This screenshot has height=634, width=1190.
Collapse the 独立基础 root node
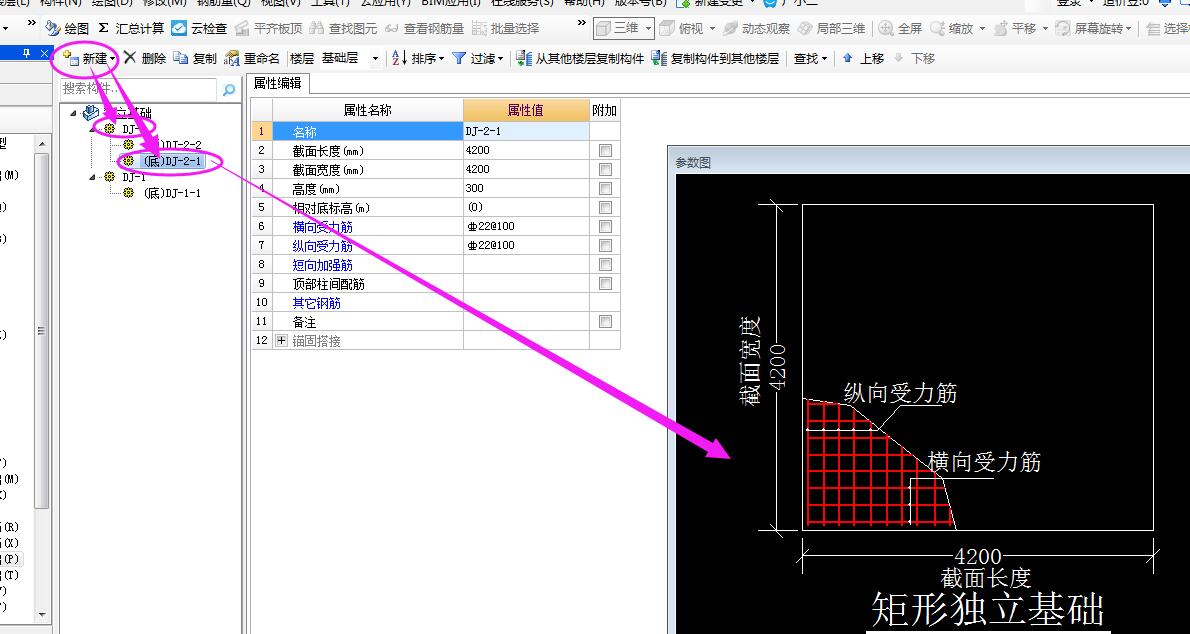coord(74,113)
